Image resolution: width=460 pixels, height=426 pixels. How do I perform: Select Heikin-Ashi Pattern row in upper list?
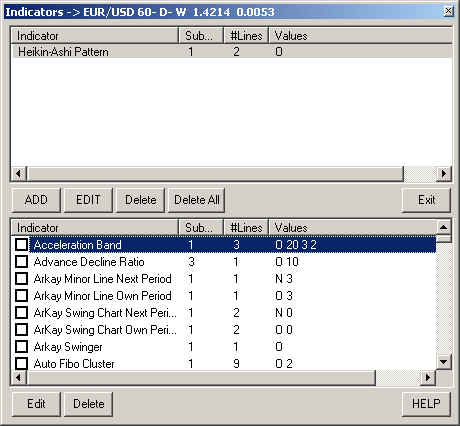[232, 52]
